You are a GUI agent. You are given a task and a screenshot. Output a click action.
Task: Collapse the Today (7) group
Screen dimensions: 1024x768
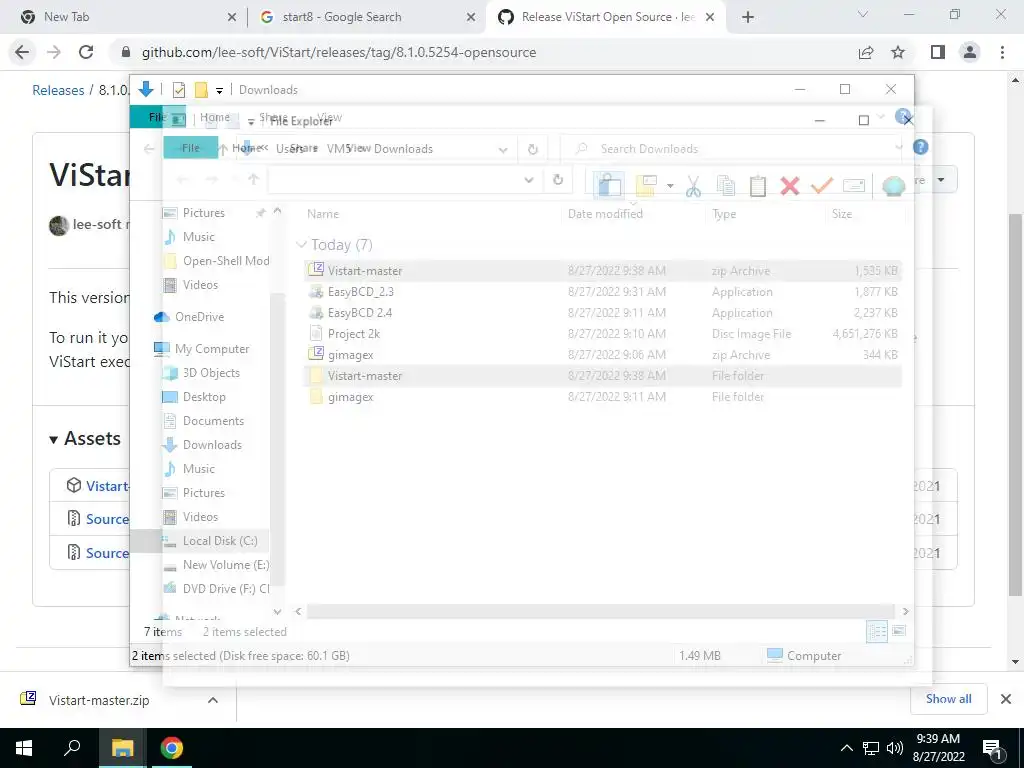pos(302,244)
